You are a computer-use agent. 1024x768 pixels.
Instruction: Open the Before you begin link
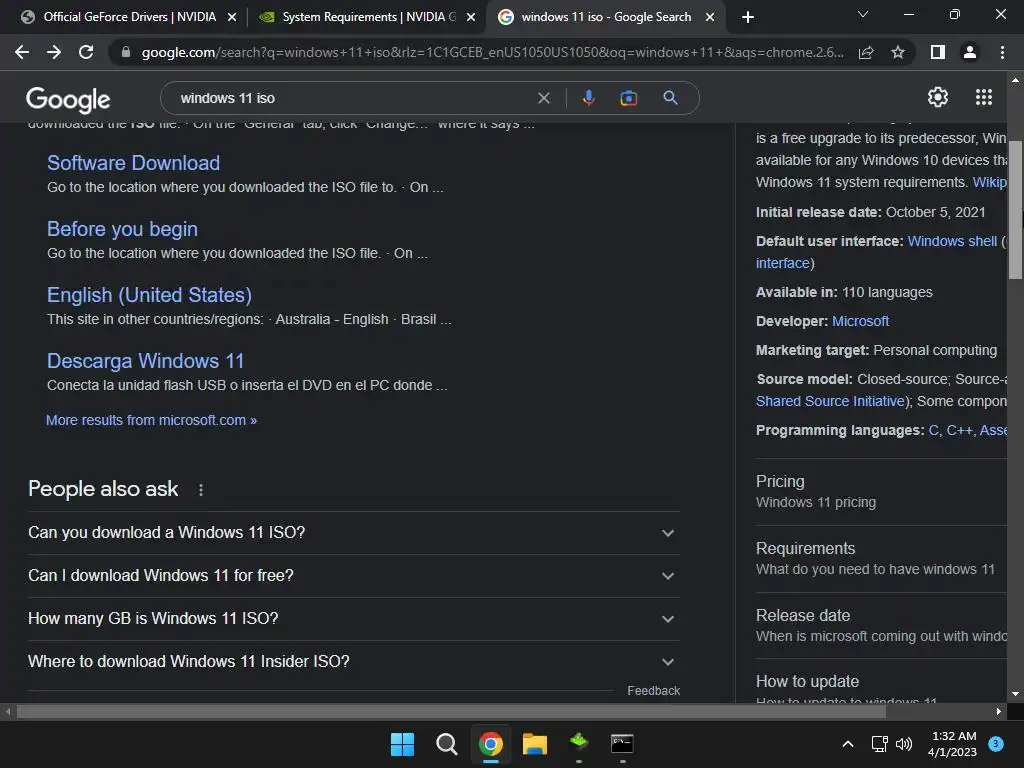click(x=122, y=229)
